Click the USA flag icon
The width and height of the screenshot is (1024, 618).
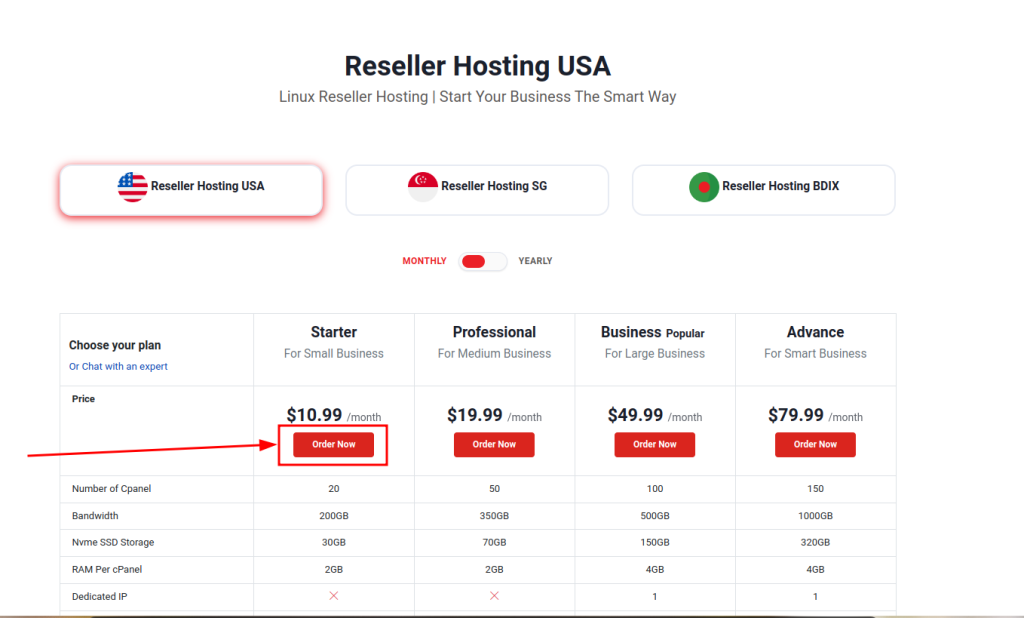point(132,187)
